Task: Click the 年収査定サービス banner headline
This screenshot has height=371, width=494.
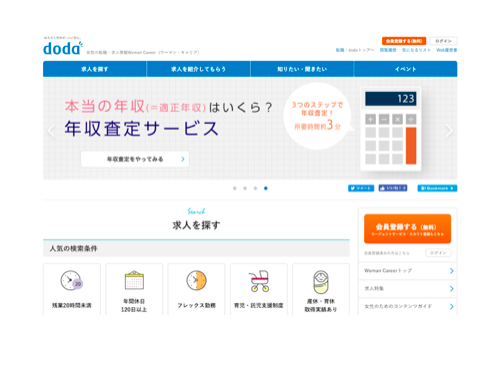Action: tap(141, 129)
